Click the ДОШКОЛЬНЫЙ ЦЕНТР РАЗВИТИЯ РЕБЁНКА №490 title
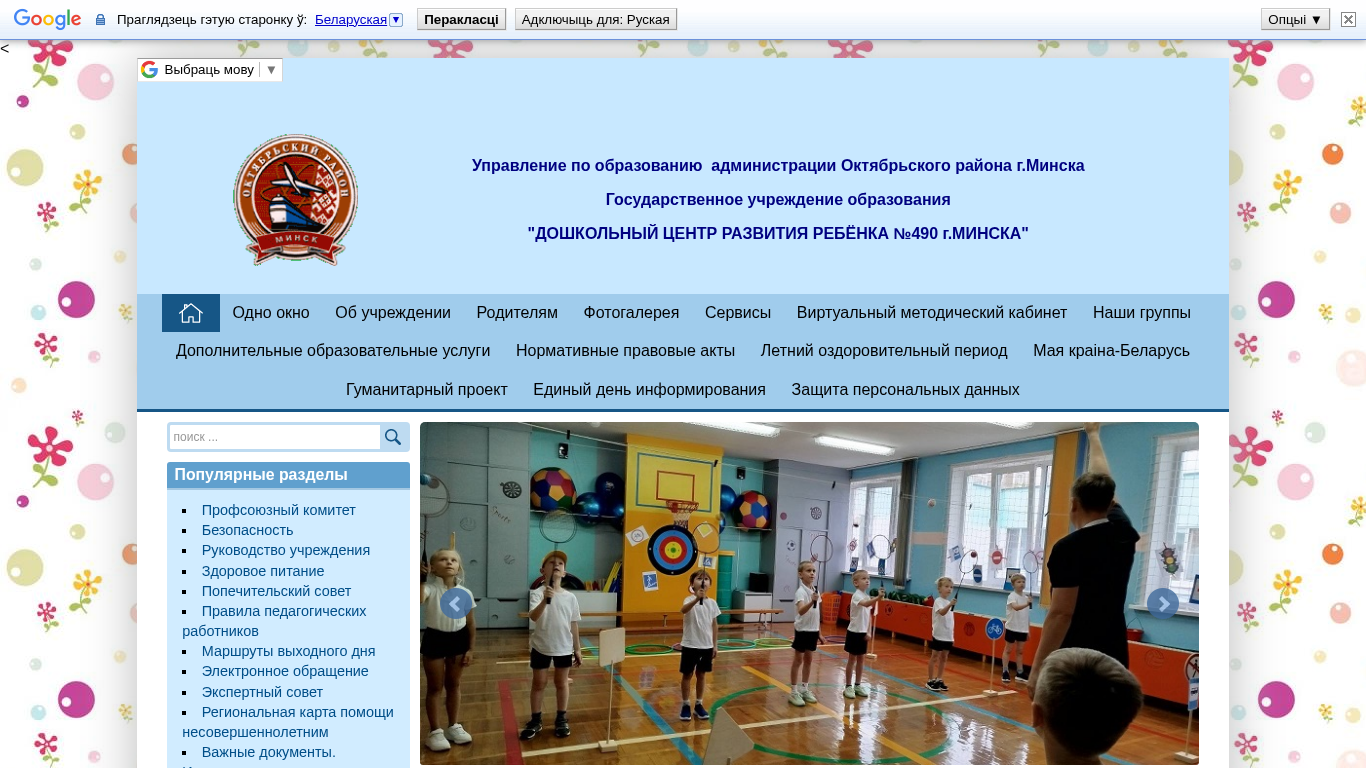1366x768 pixels. [778, 233]
